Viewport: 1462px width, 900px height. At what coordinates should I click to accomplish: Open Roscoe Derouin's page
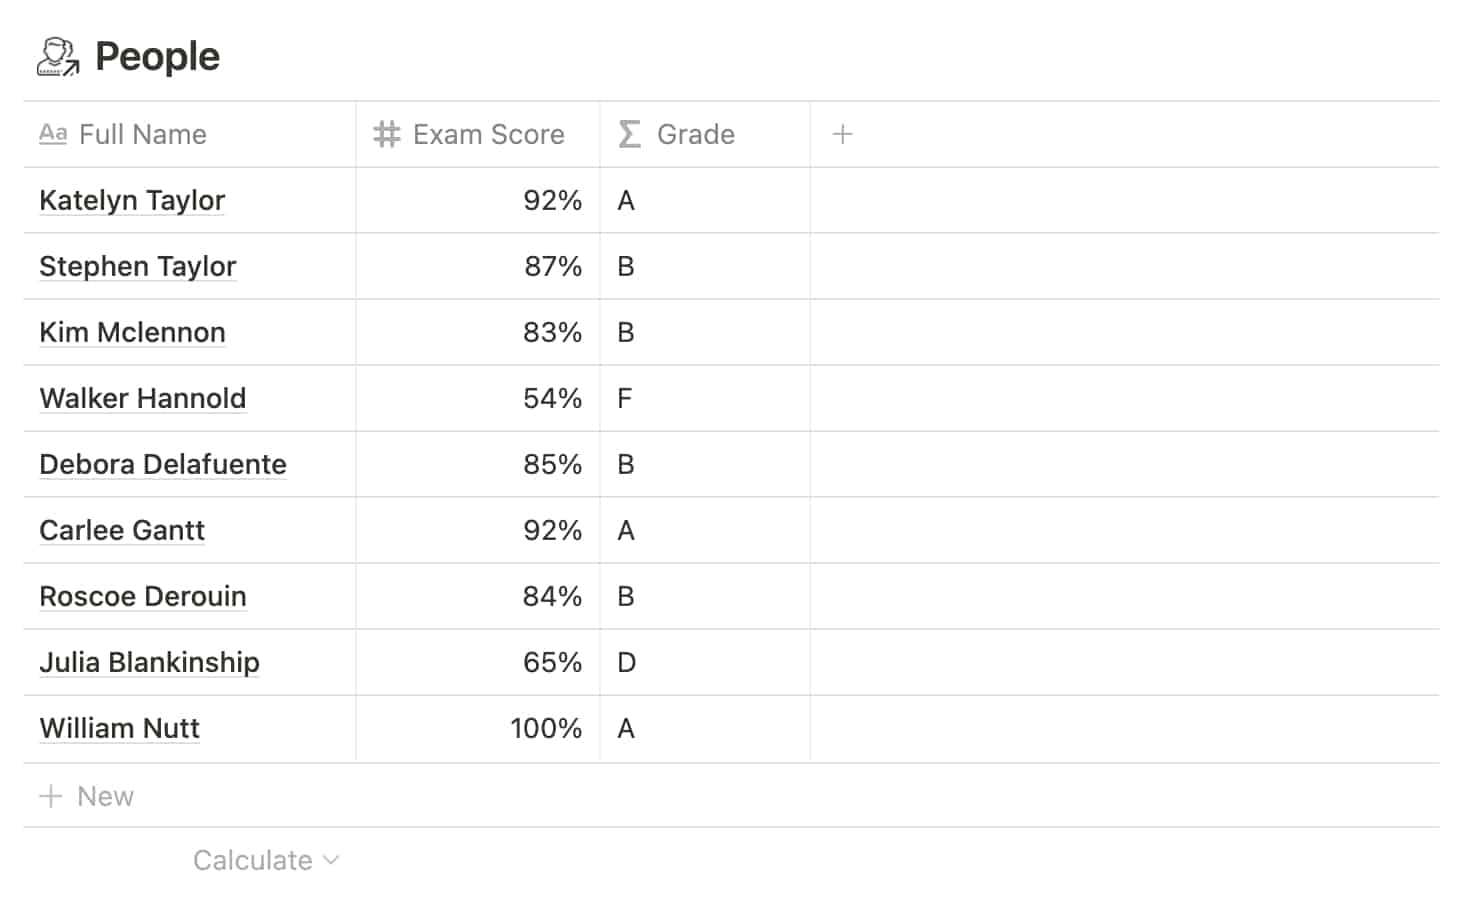[142, 596]
